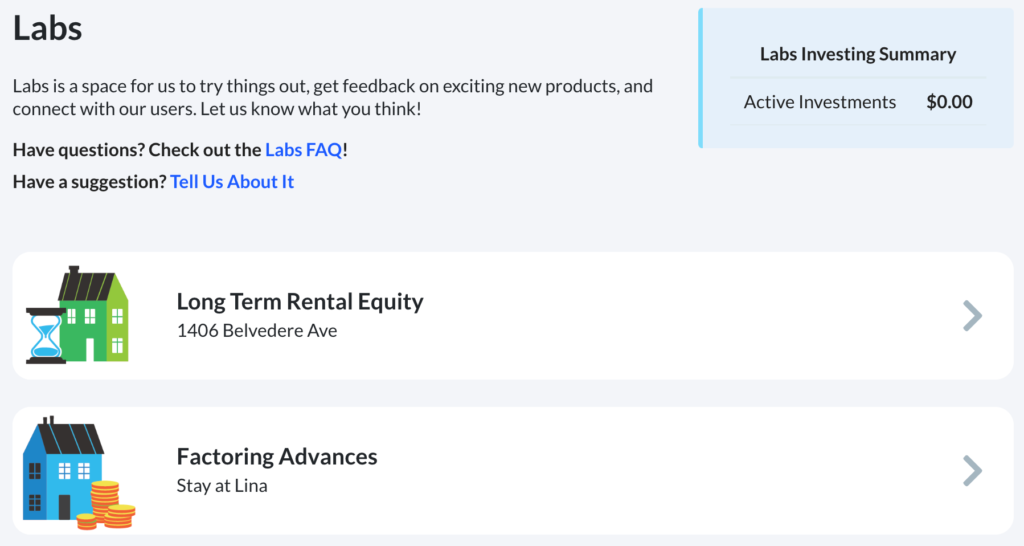1024x546 pixels.
Task: Click the green house icon
Action: [93, 313]
